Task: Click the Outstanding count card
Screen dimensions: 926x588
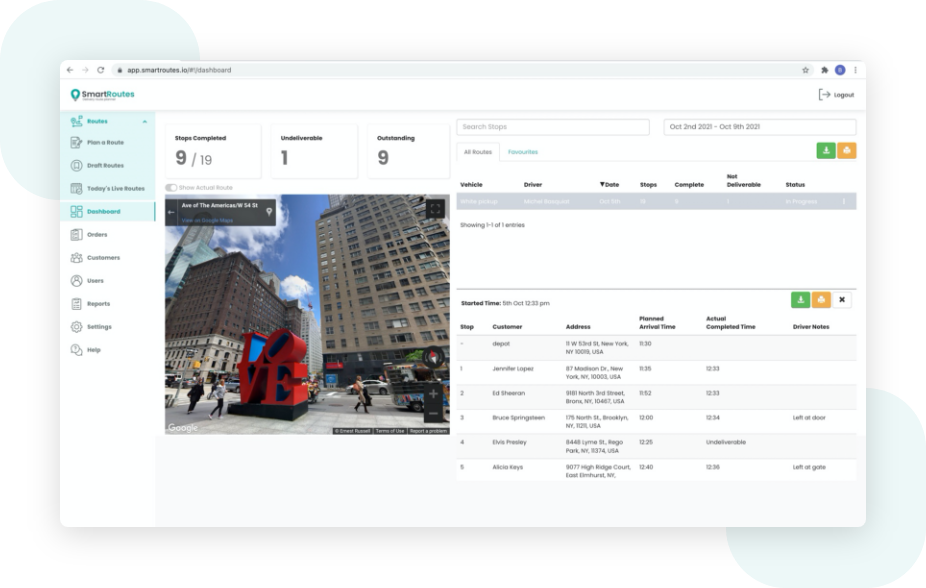Action: [x=409, y=151]
